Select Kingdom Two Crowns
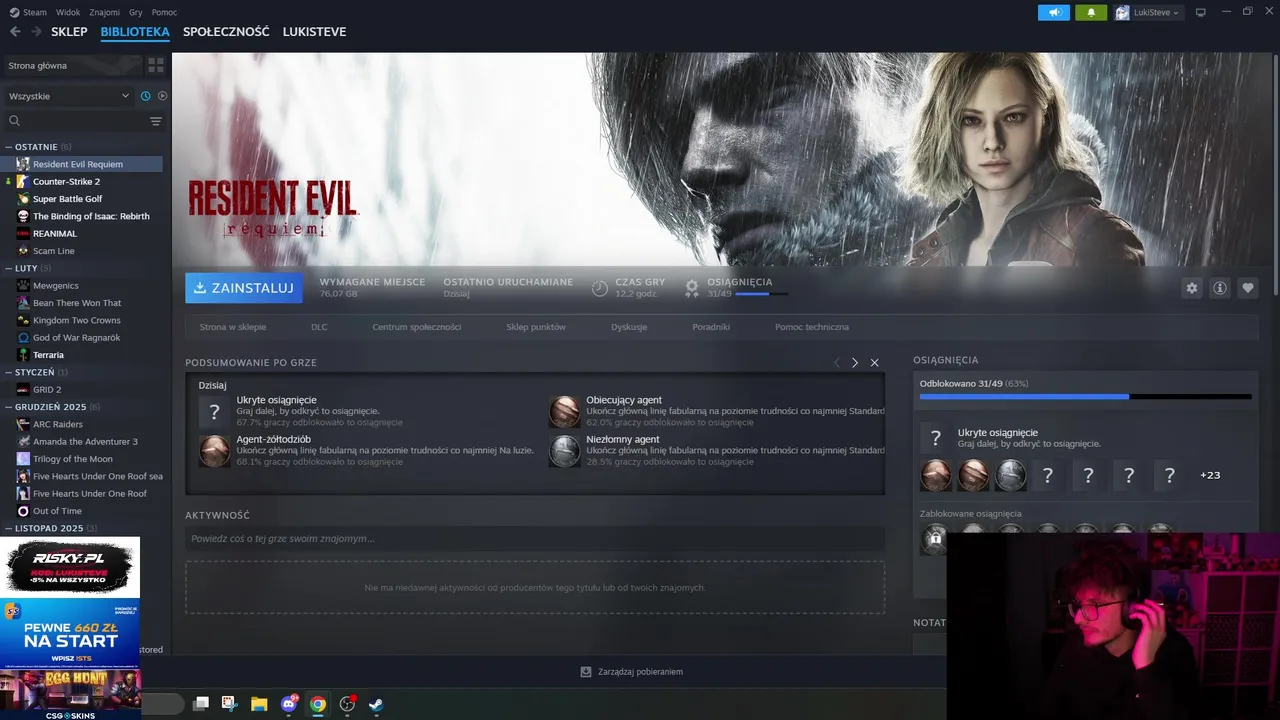 76,320
